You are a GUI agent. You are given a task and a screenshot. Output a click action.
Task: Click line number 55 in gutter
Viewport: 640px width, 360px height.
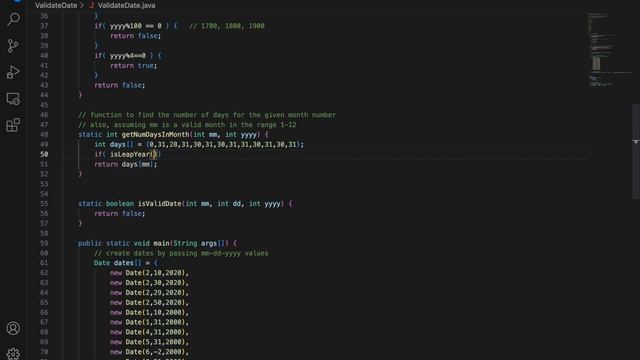[44, 204]
